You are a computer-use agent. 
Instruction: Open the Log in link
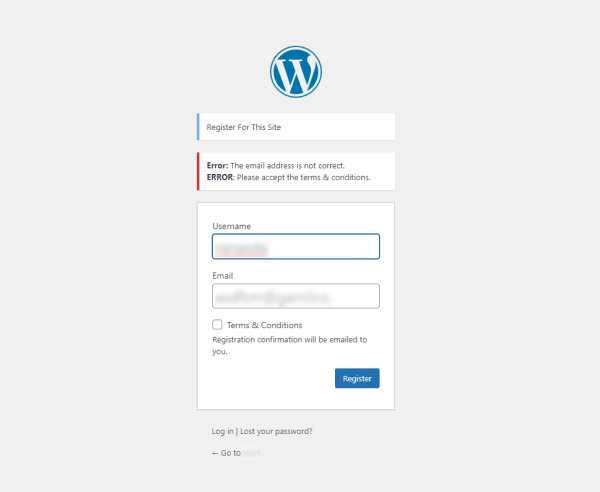point(222,431)
